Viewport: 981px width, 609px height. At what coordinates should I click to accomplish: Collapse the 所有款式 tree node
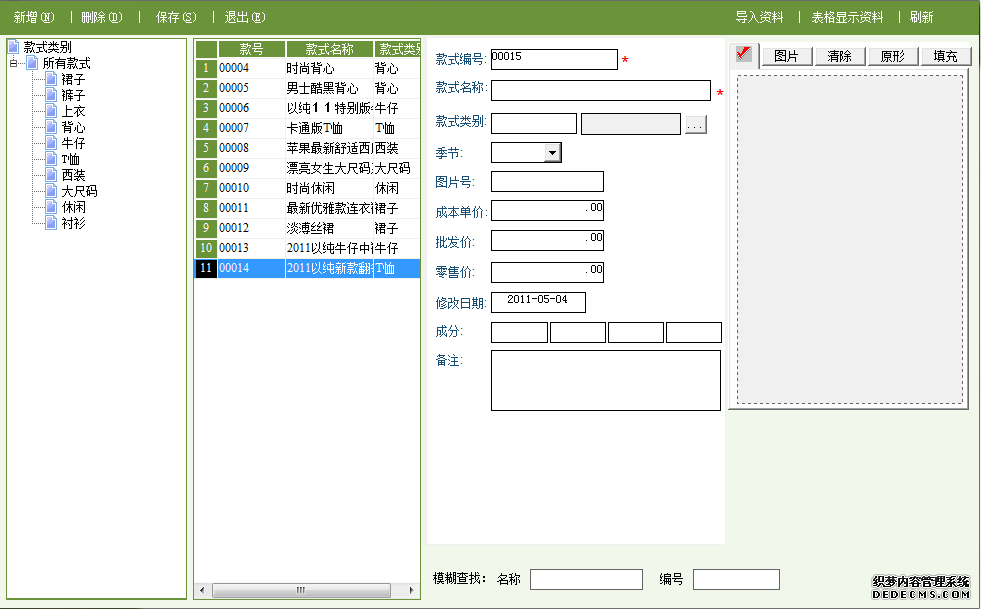tap(13, 63)
